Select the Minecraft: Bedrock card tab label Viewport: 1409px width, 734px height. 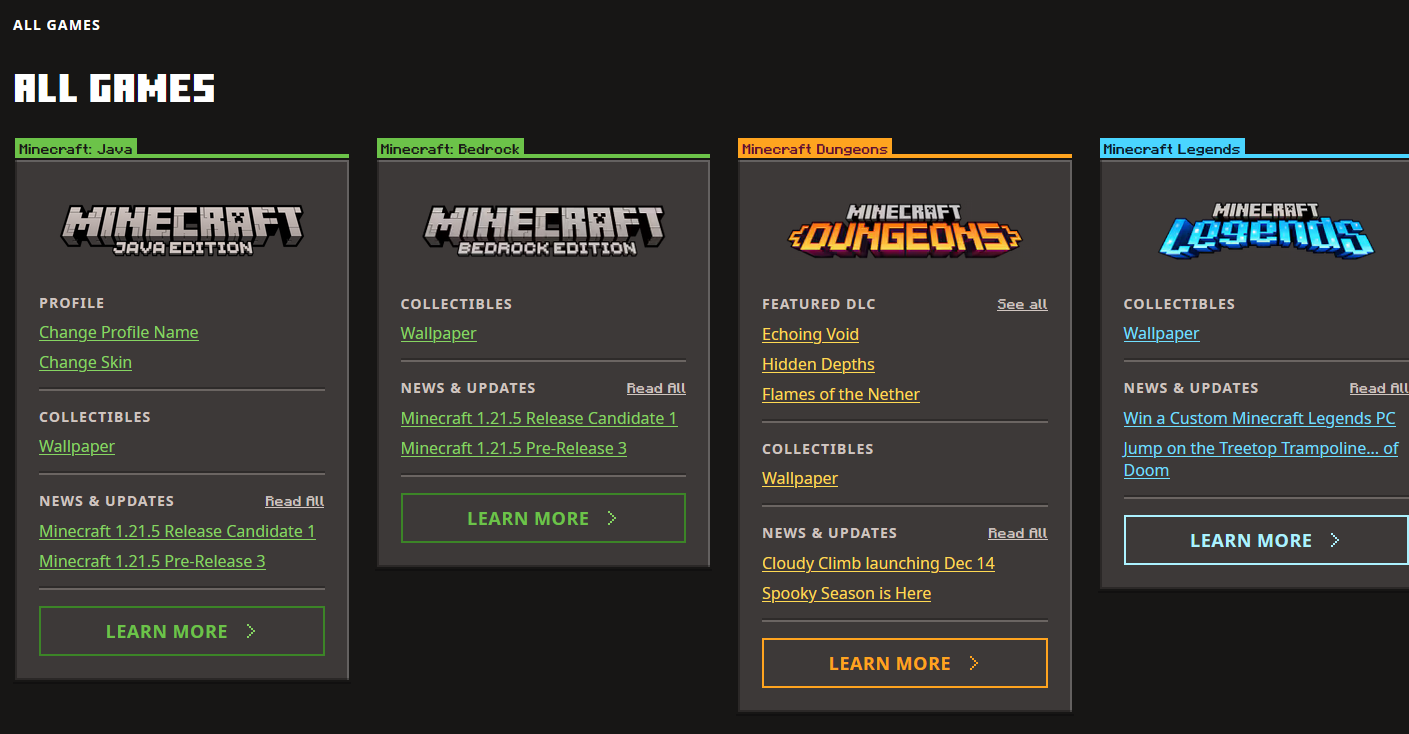coord(450,149)
